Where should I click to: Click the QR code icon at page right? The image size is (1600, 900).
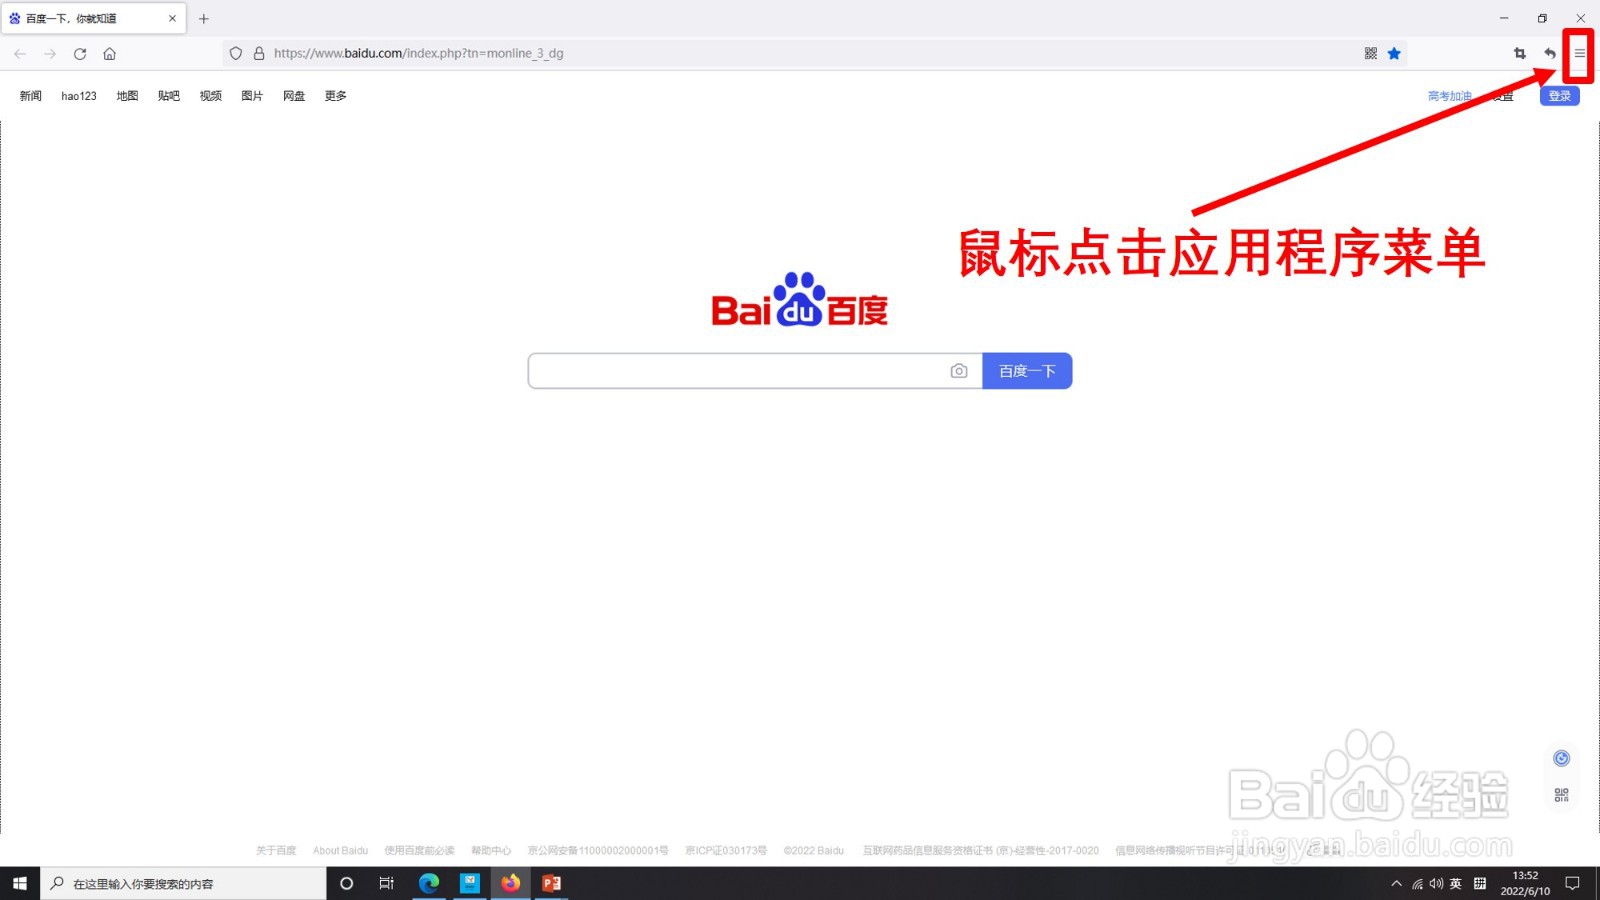(x=1561, y=795)
